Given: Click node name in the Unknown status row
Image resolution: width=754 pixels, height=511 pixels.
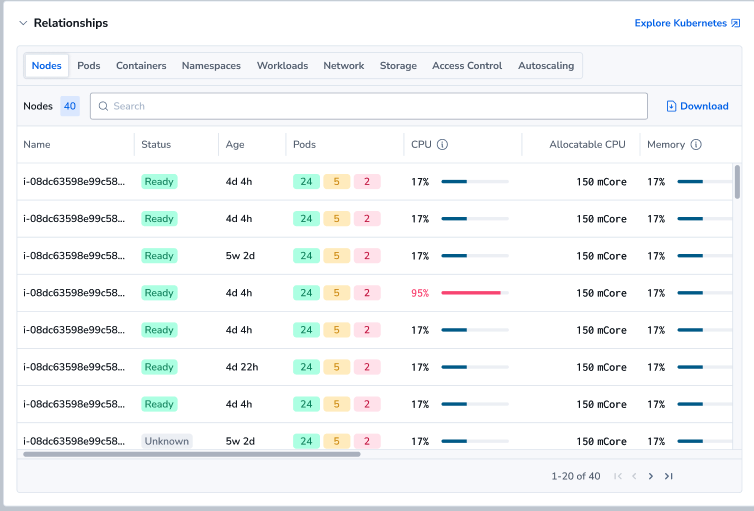Looking at the screenshot, I should pyautogui.click(x=74, y=441).
